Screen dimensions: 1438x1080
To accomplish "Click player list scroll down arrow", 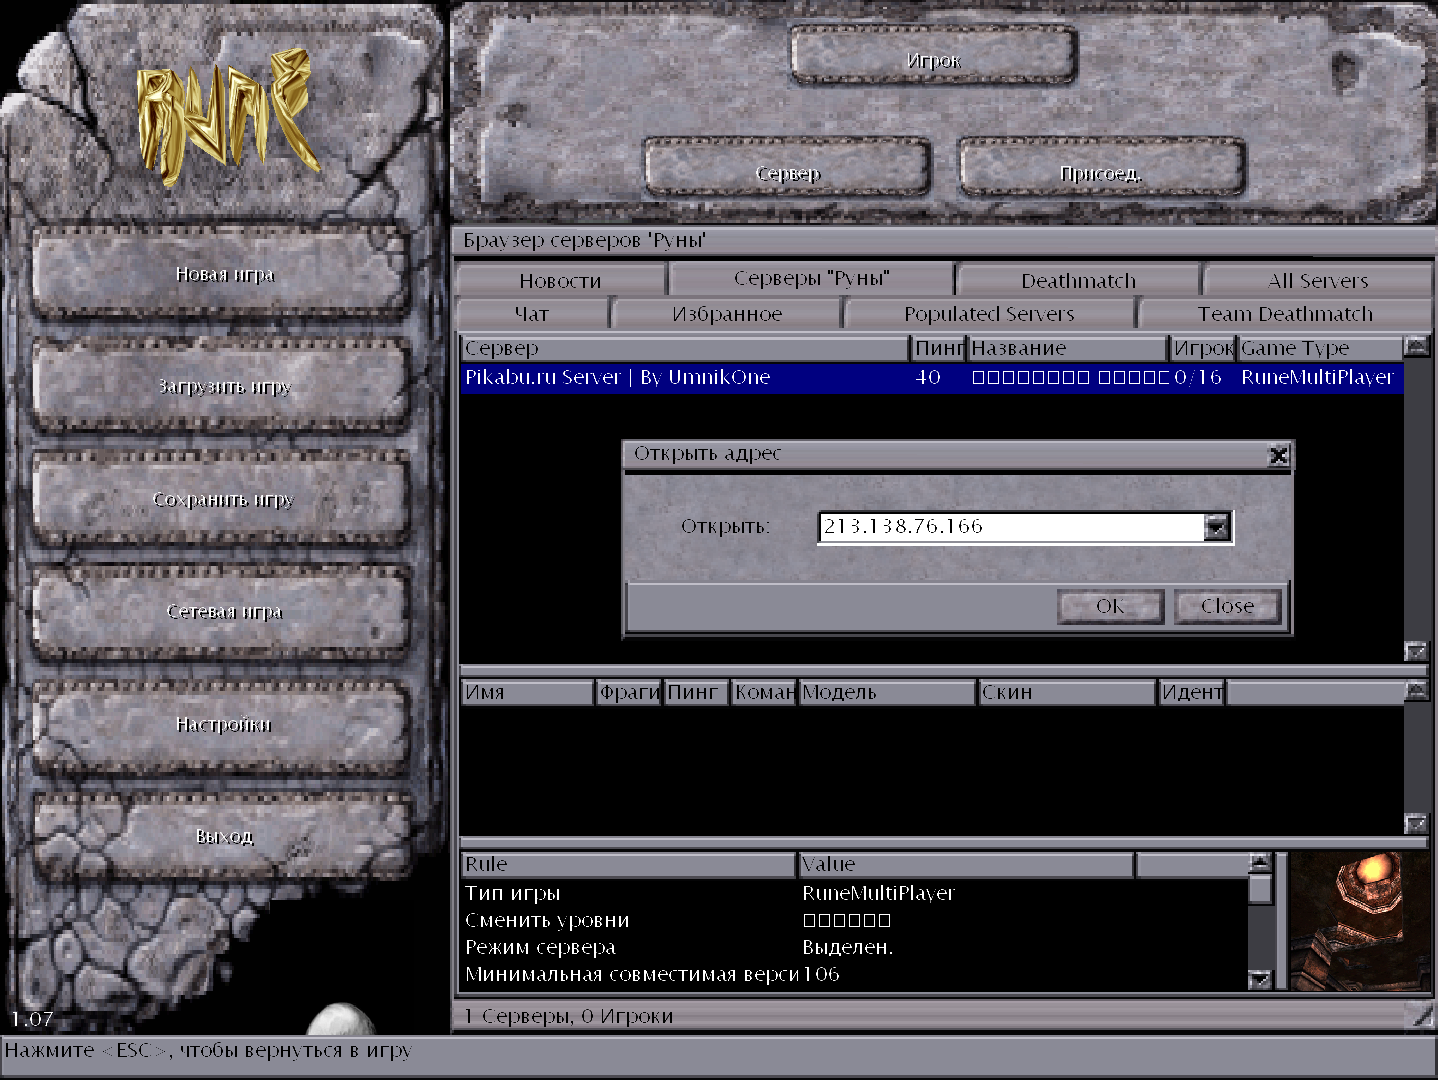I will pyautogui.click(x=1416, y=823).
